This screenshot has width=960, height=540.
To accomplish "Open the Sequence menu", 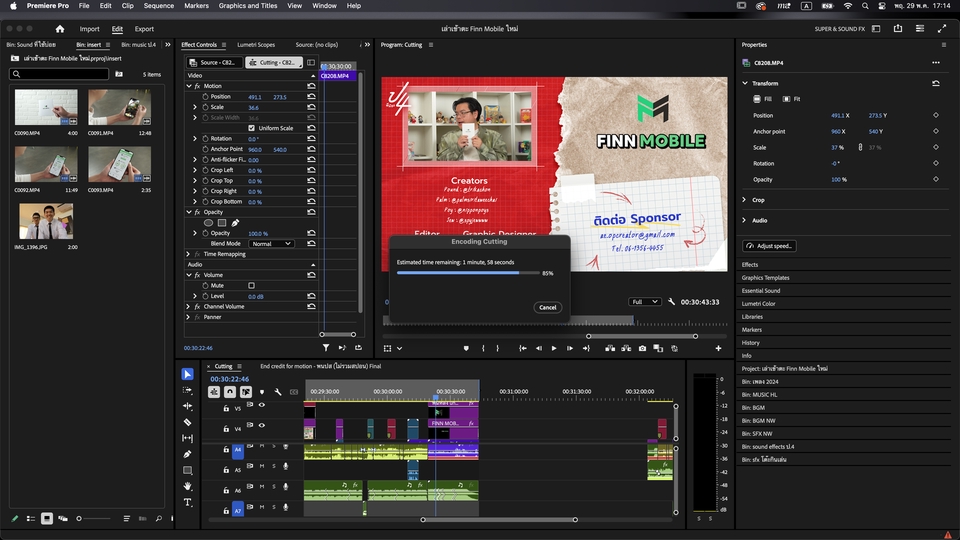I will coord(158,5).
